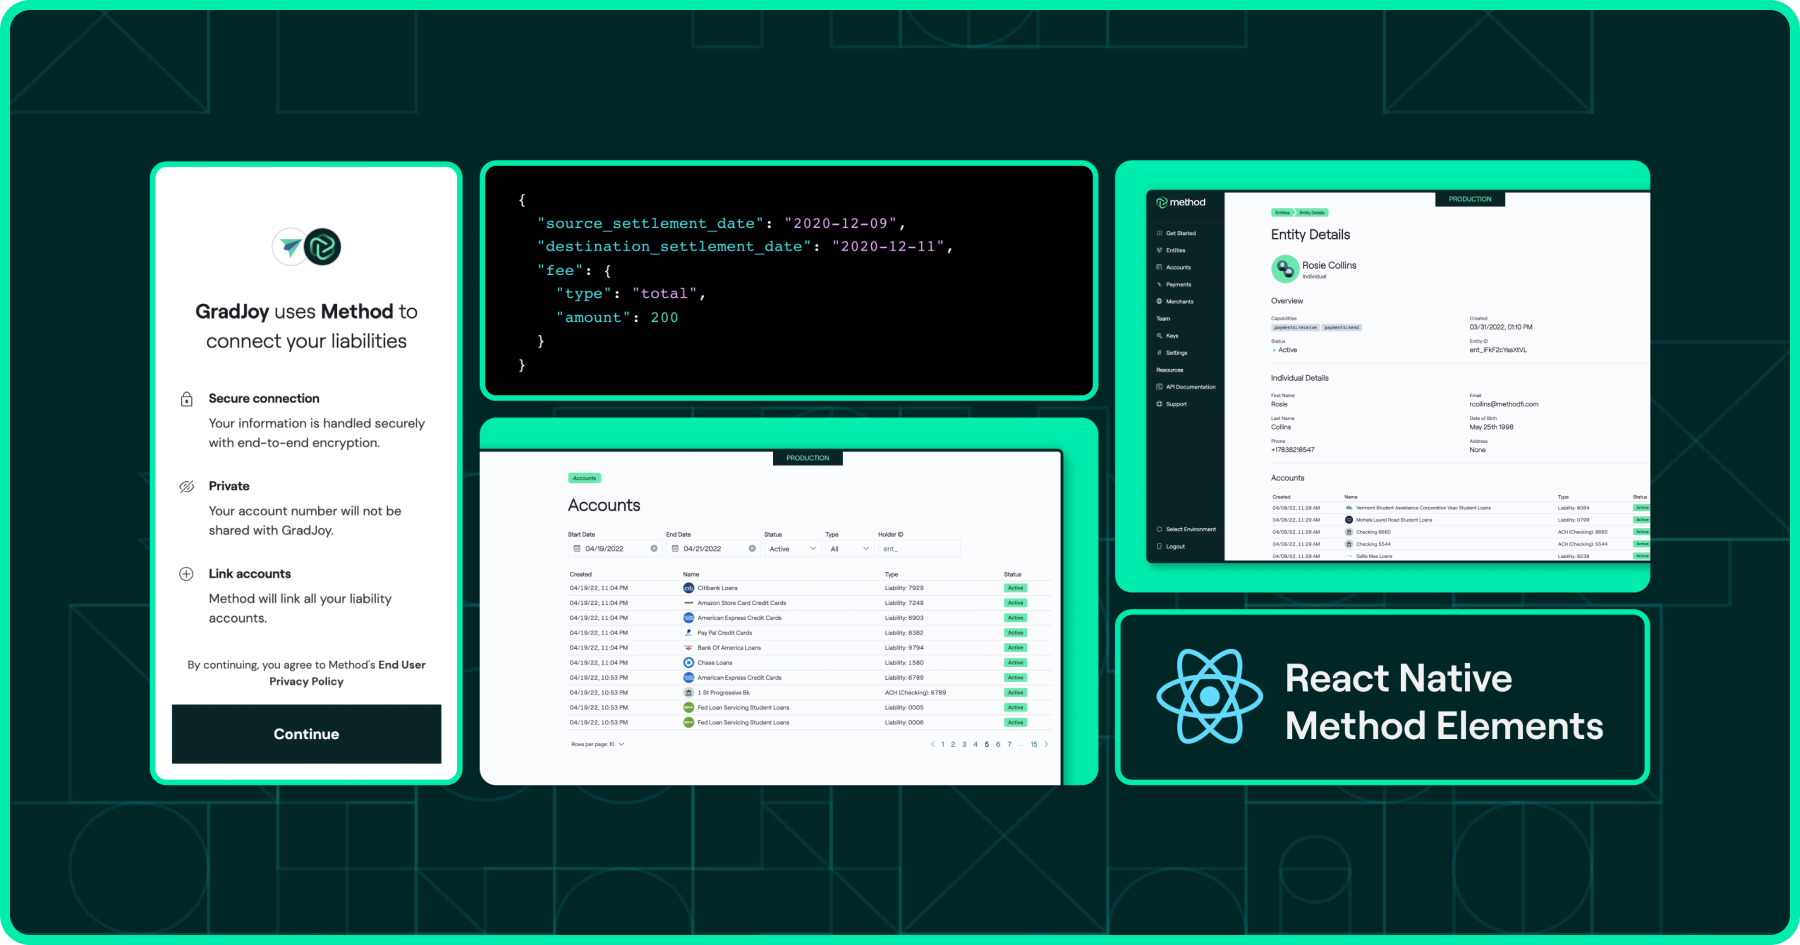Click the Fed Loan logo for Liability 0005
This screenshot has height=945, width=1800.
688,708
